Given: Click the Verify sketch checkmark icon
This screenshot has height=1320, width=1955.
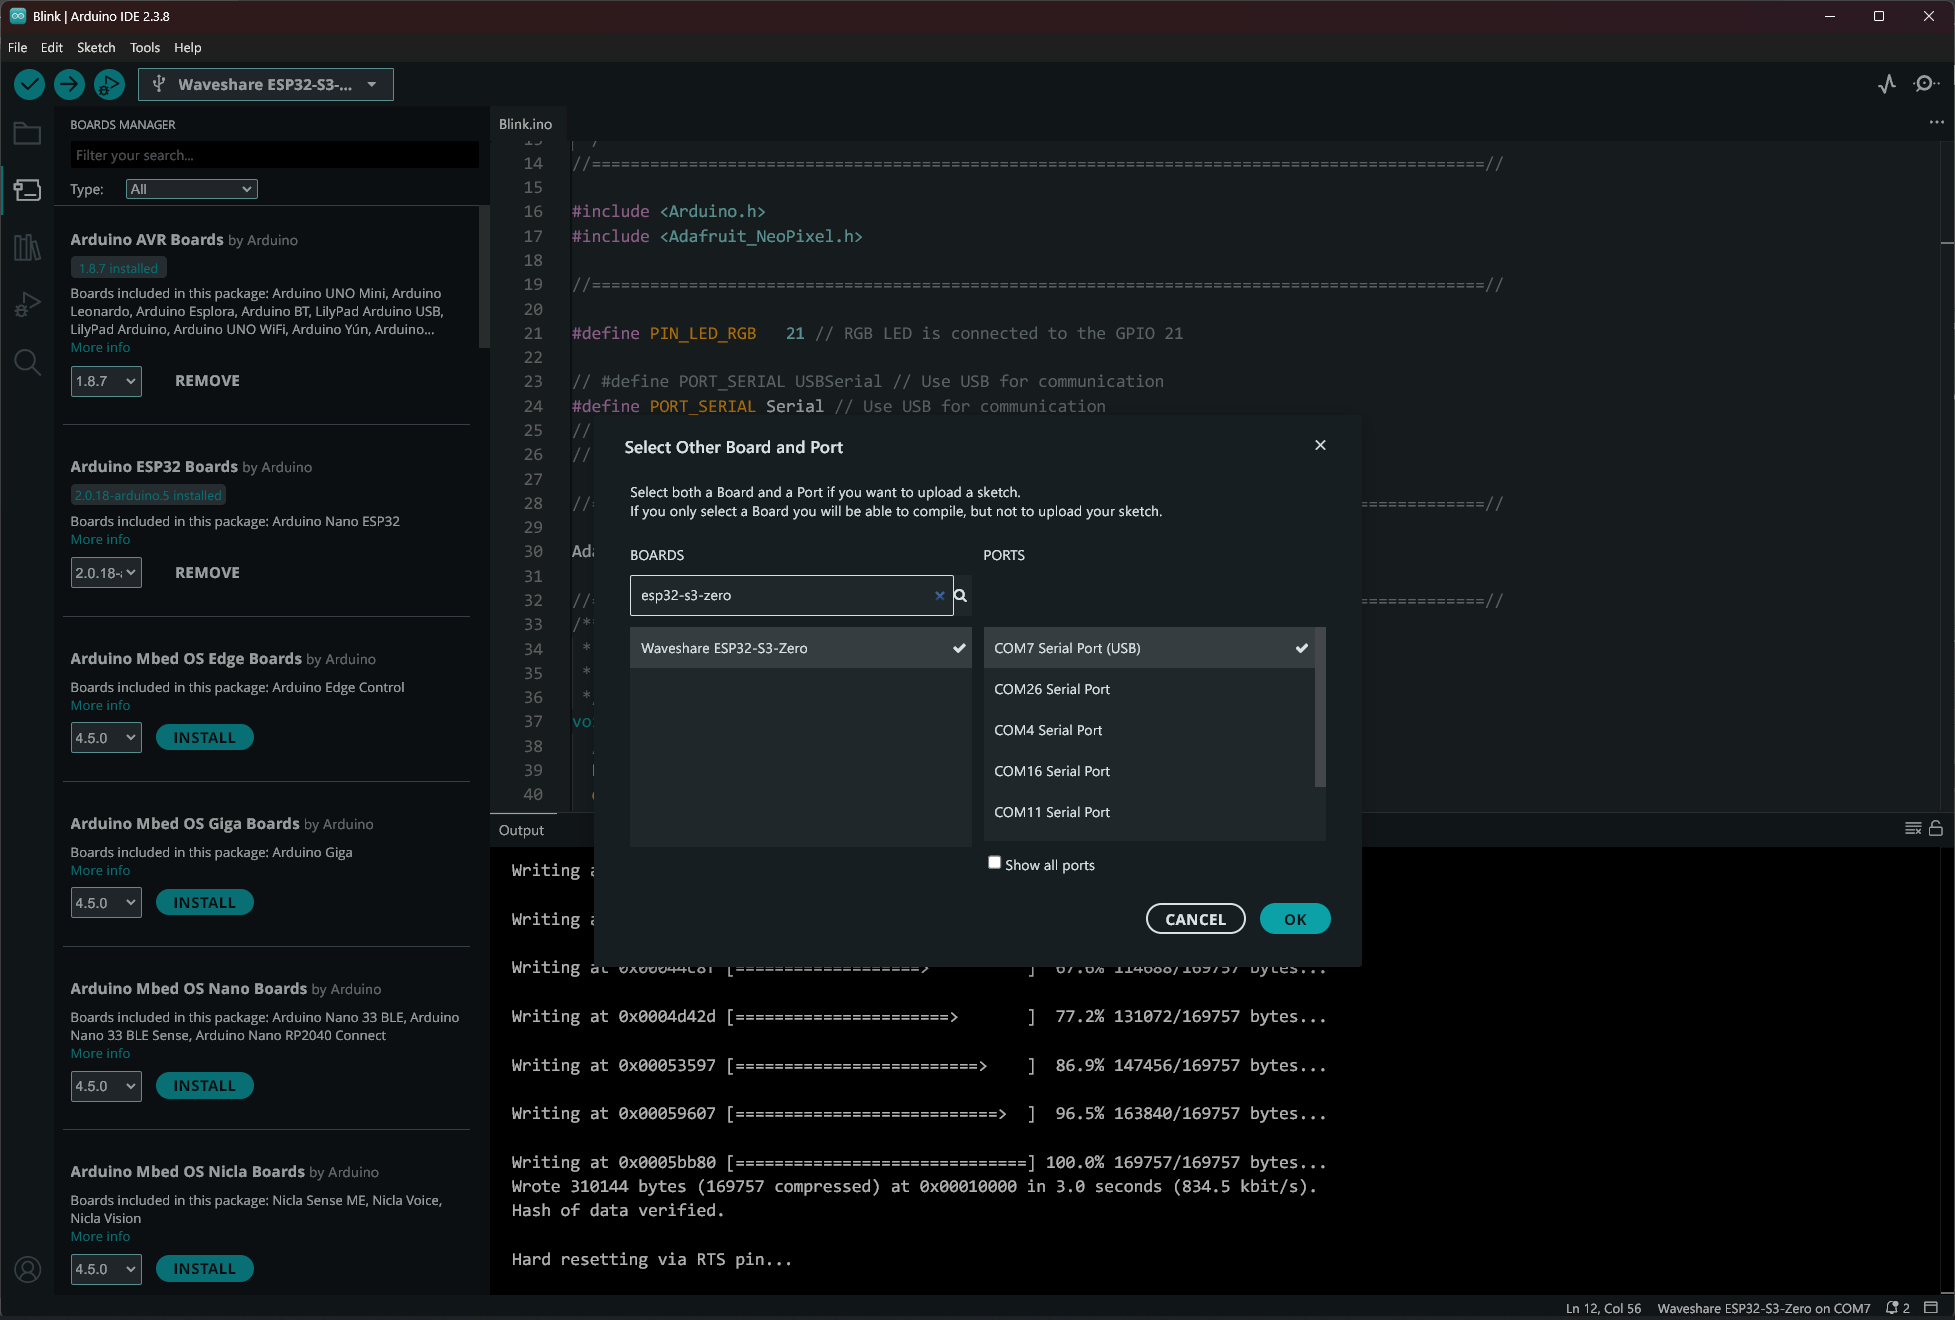Looking at the screenshot, I should (x=29, y=85).
